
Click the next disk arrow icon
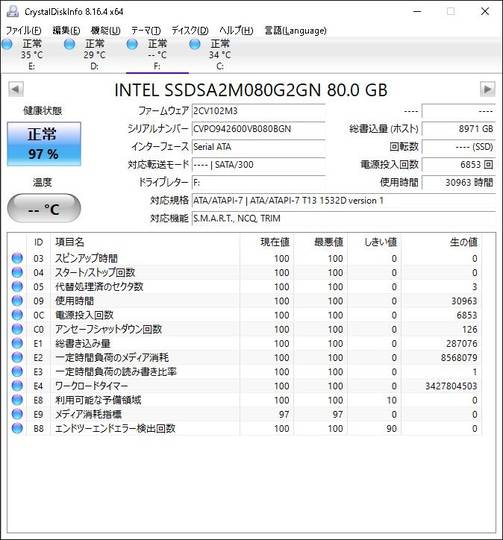(488, 89)
